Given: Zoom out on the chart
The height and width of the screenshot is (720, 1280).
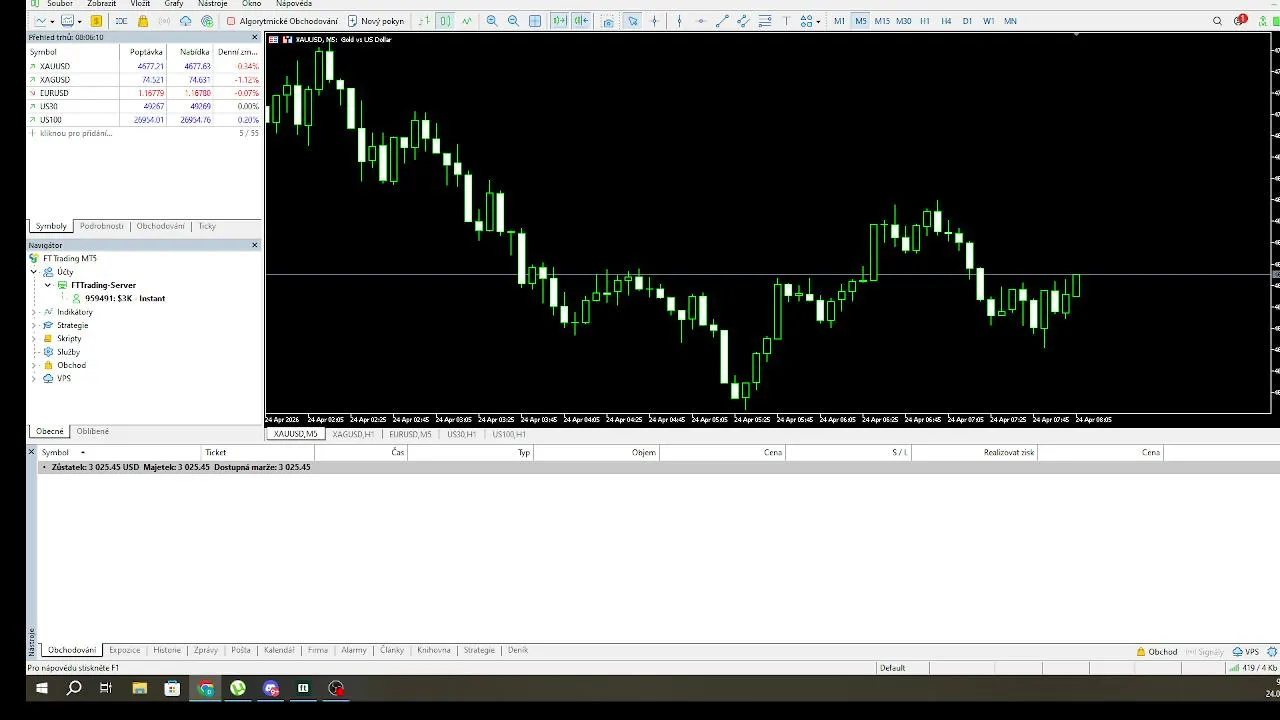Looking at the screenshot, I should point(513,21).
